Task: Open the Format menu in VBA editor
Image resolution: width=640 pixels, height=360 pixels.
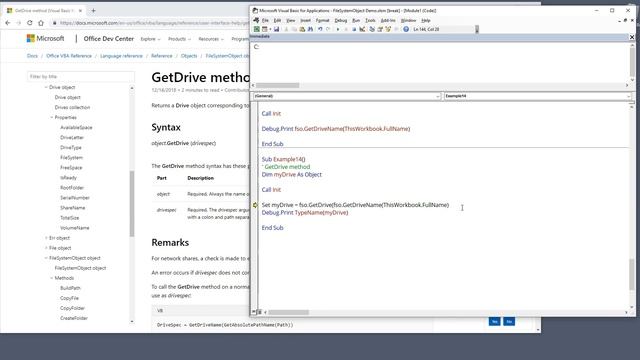Action: 322,20
